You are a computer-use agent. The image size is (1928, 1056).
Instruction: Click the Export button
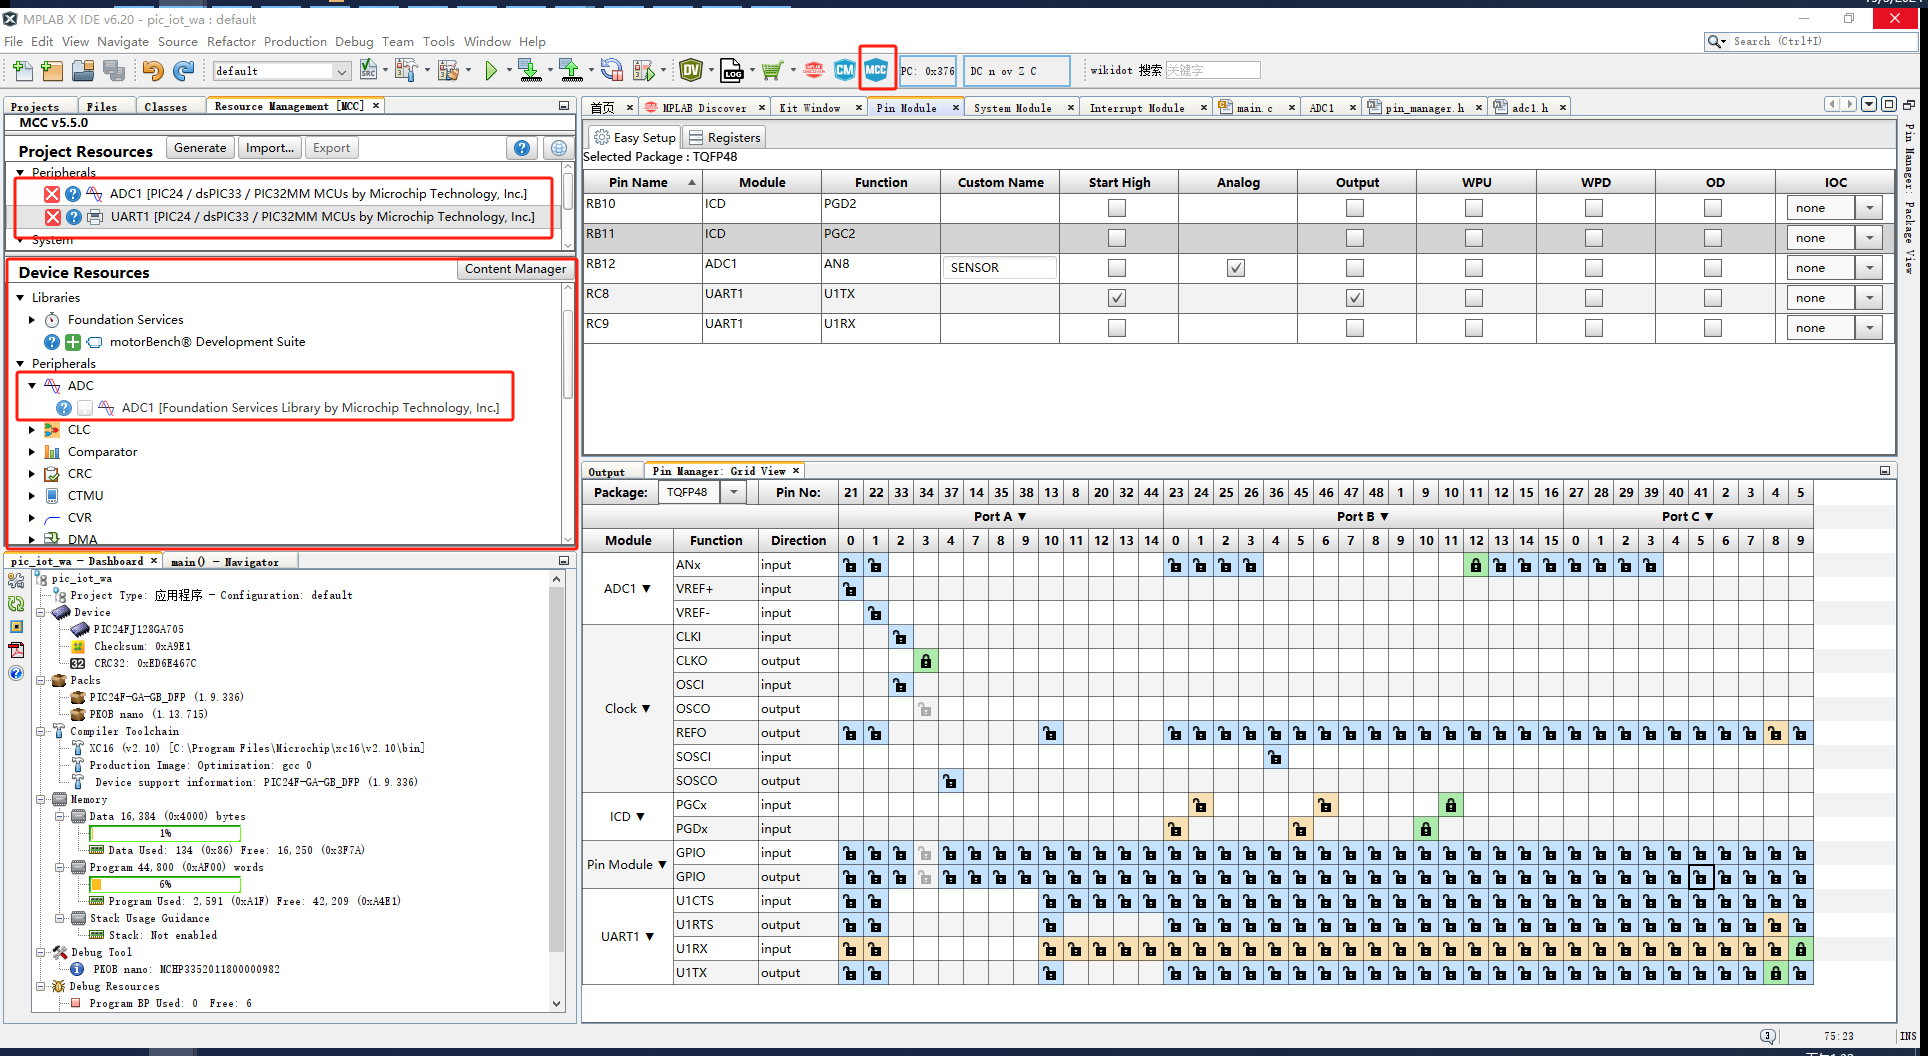[x=331, y=148]
